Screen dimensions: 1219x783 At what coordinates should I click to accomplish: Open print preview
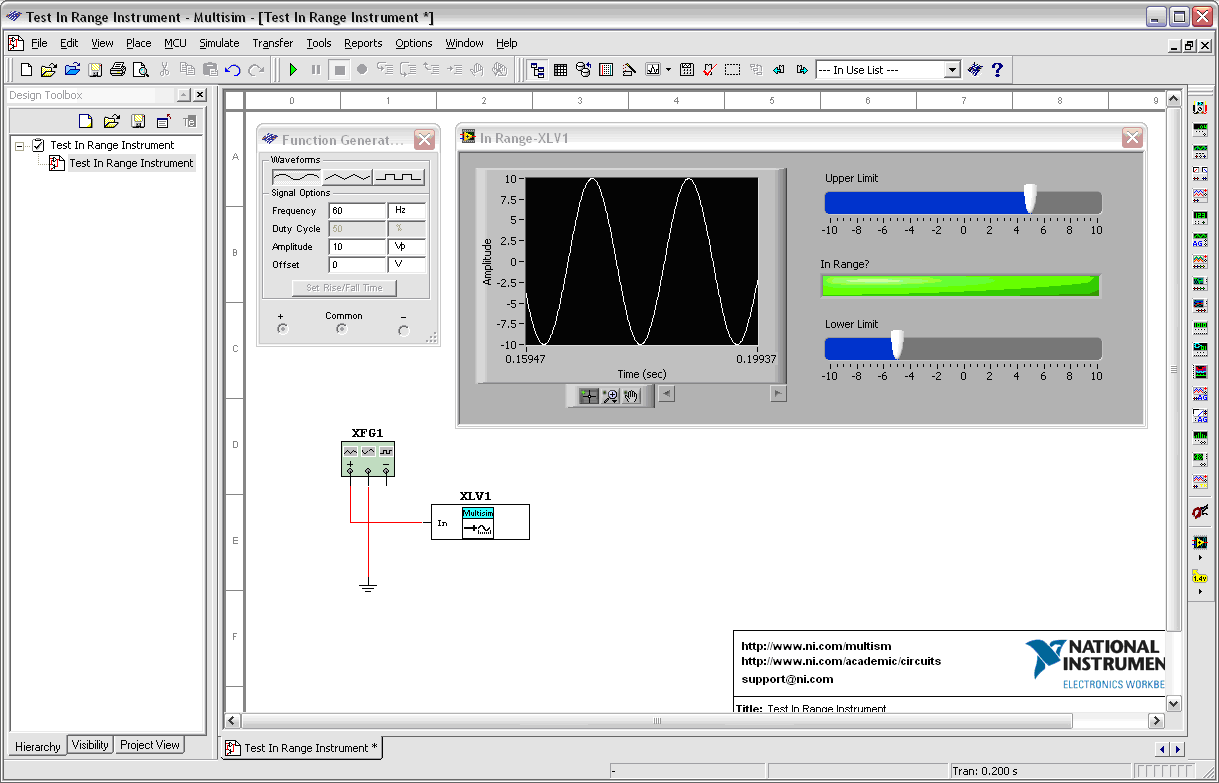(141, 70)
